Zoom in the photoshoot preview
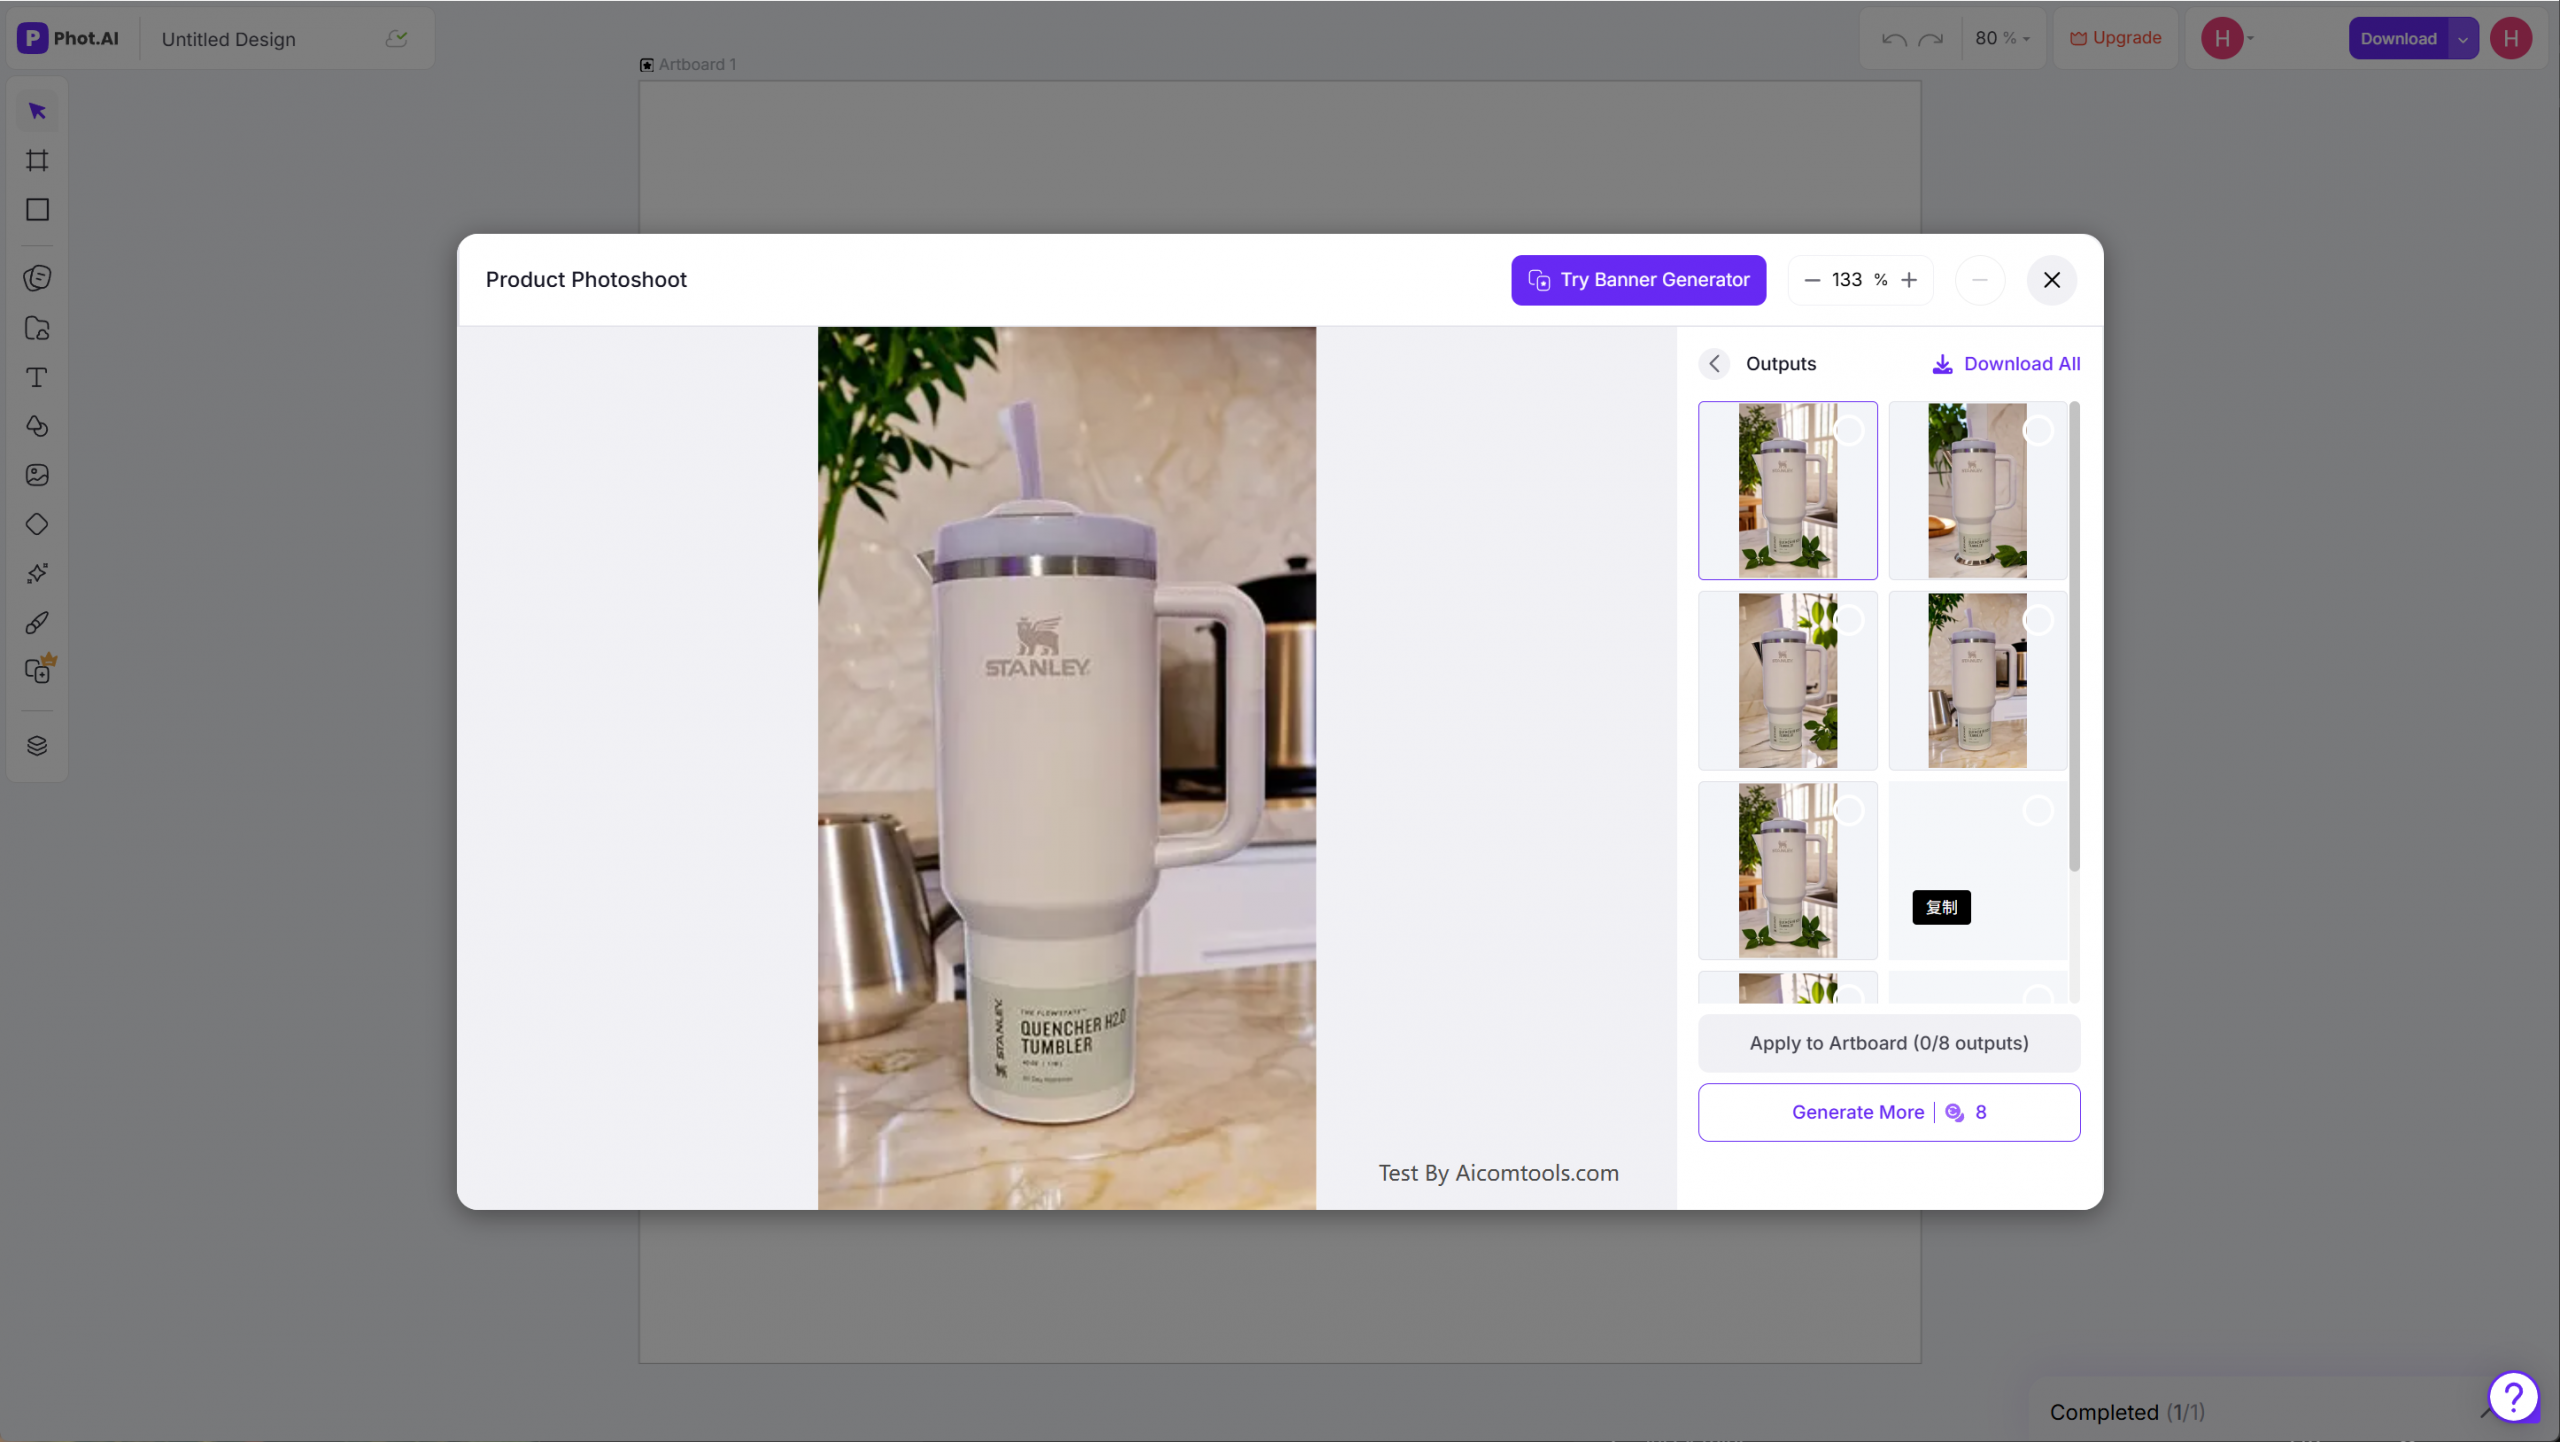This screenshot has width=2560, height=1442. 1909,280
